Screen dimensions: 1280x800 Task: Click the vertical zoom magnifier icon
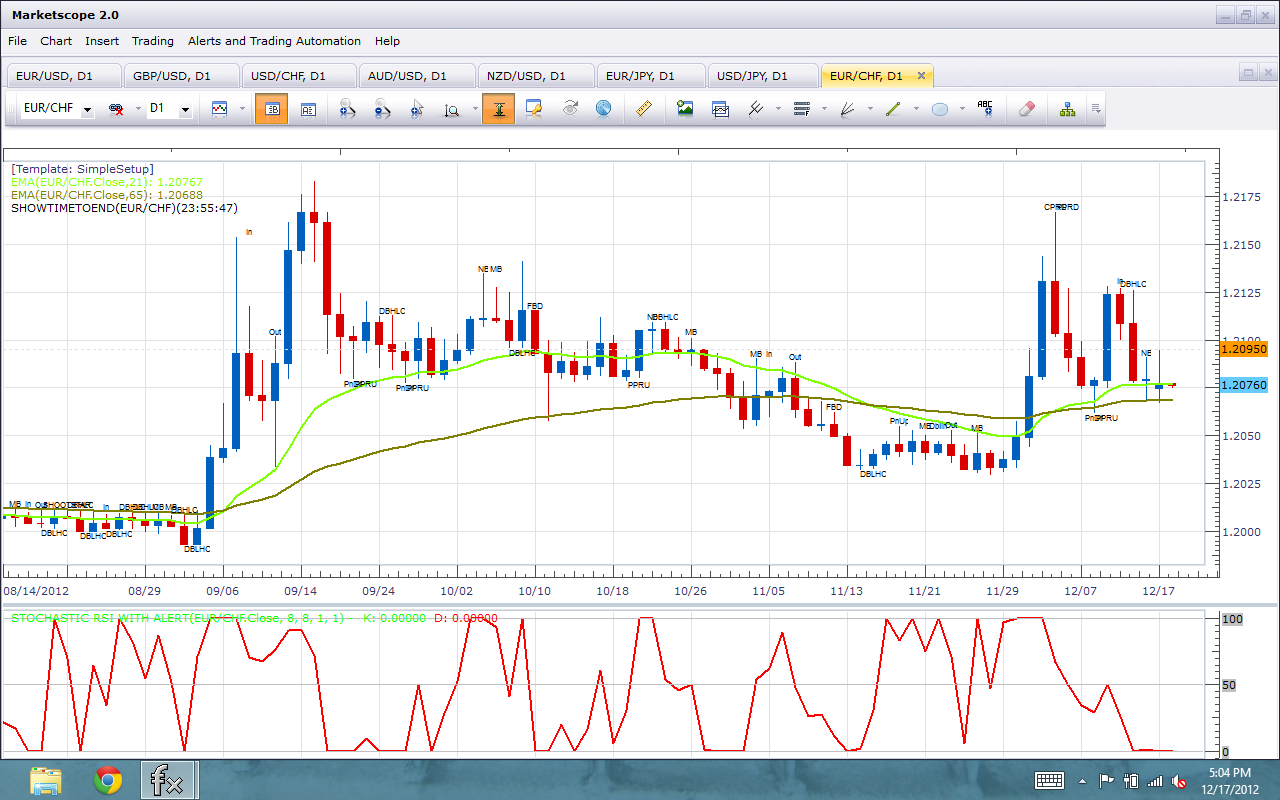click(451, 109)
